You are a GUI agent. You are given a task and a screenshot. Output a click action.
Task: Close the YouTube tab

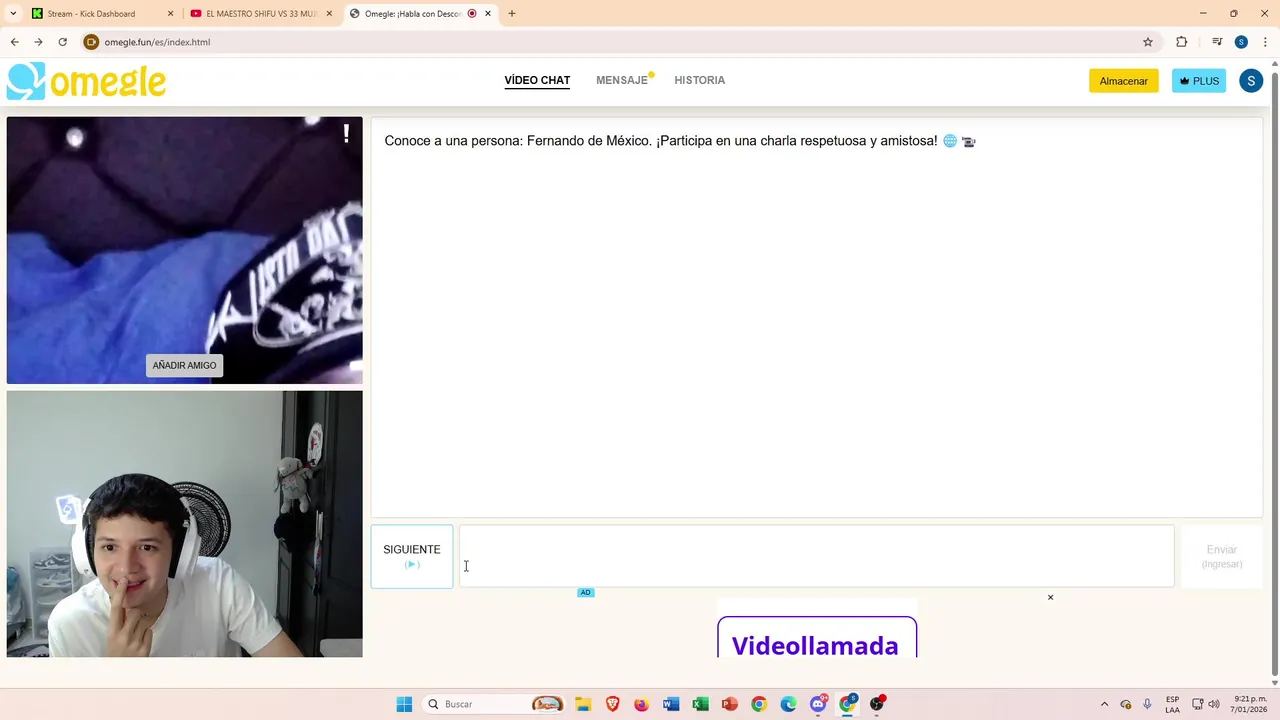click(329, 14)
